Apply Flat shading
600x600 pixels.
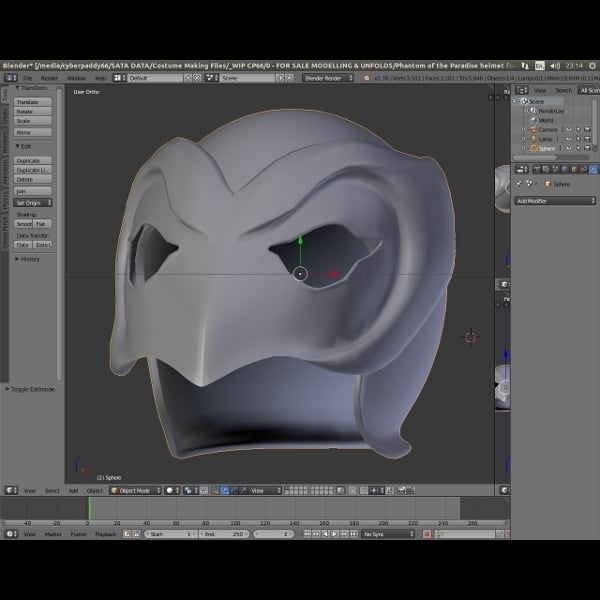[42, 224]
